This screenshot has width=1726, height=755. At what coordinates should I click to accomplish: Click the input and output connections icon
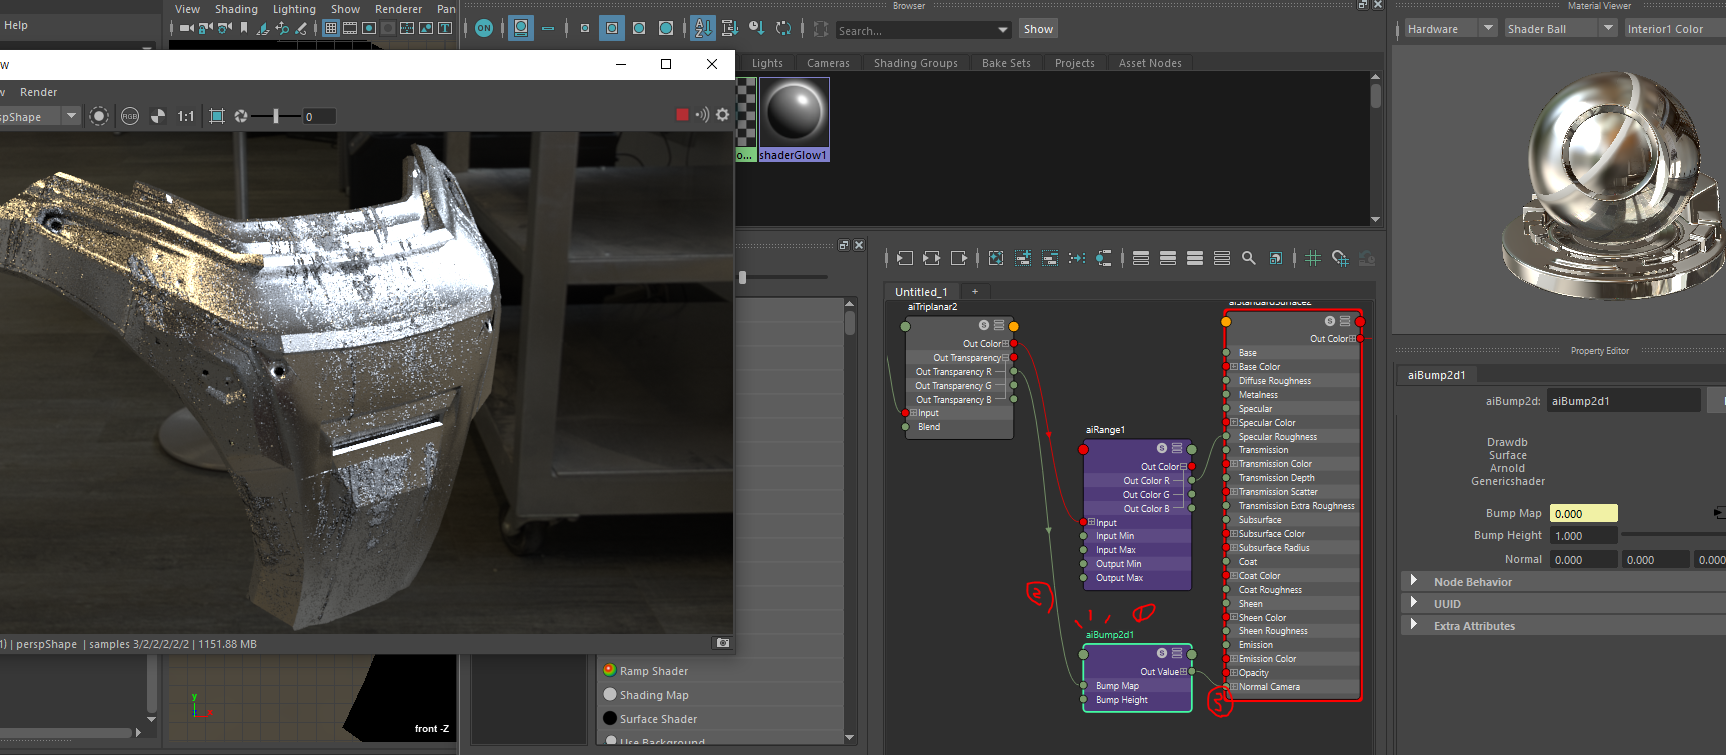[932, 258]
